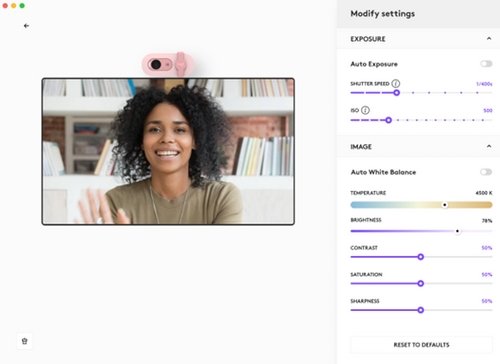Collapse the Image section chevron

489,146
